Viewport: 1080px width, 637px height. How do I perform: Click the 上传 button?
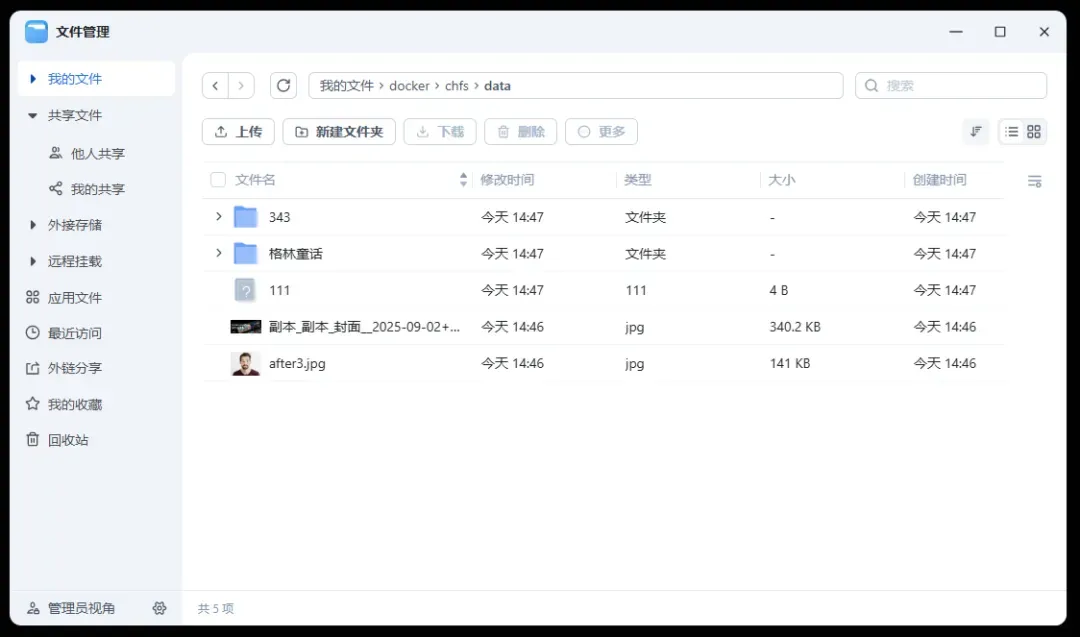pos(238,132)
